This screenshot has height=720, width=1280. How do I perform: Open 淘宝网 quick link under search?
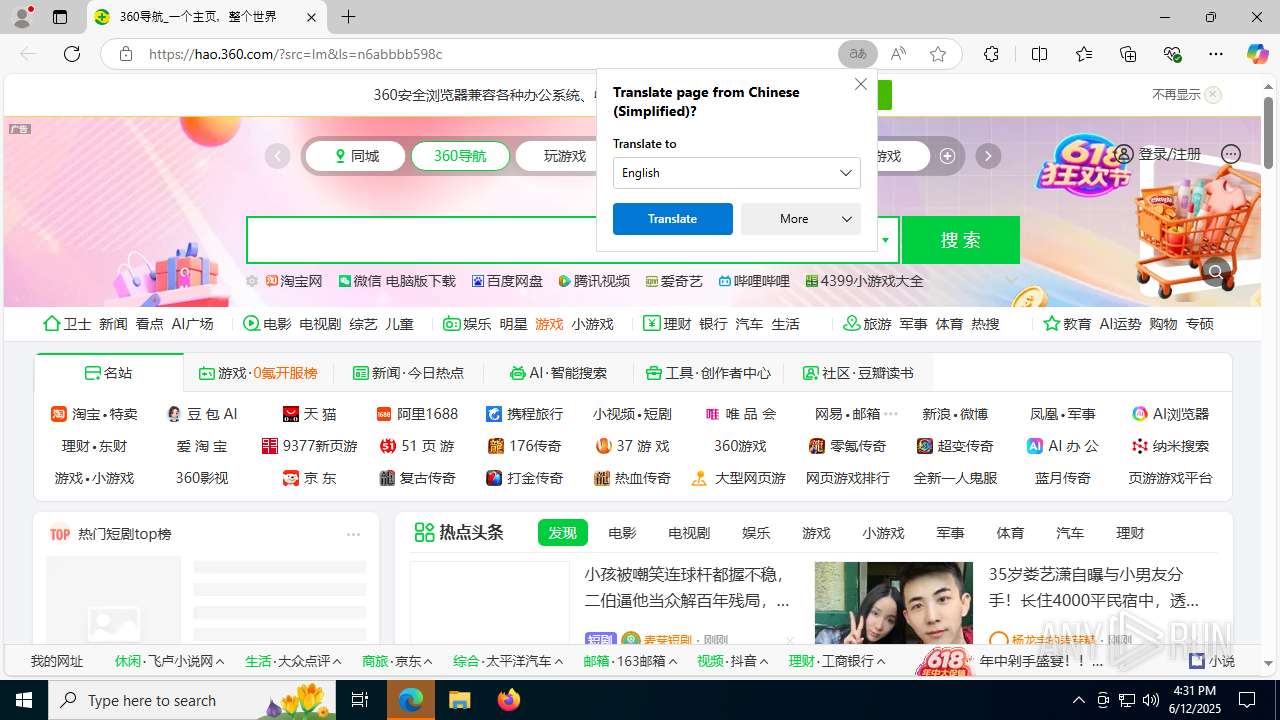[294, 281]
